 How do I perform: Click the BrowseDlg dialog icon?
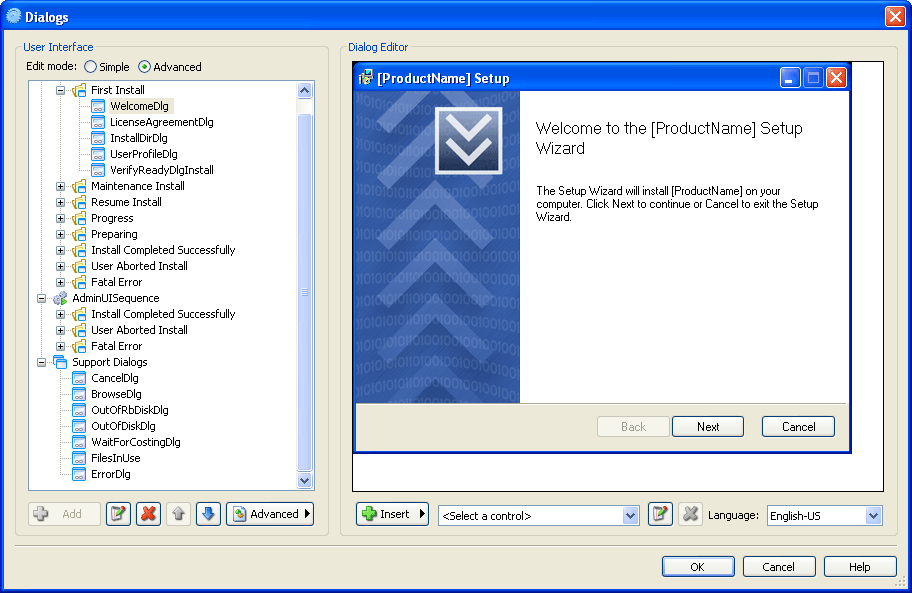click(x=79, y=394)
